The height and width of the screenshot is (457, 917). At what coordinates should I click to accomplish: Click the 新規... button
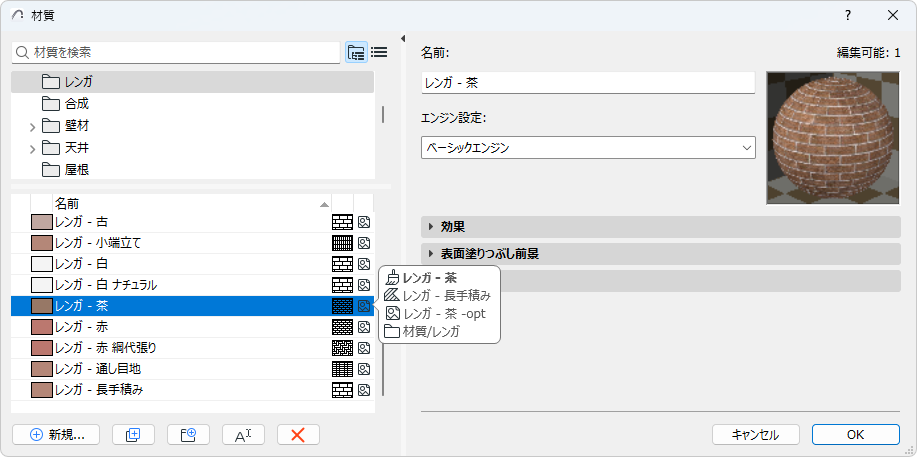click(x=56, y=434)
